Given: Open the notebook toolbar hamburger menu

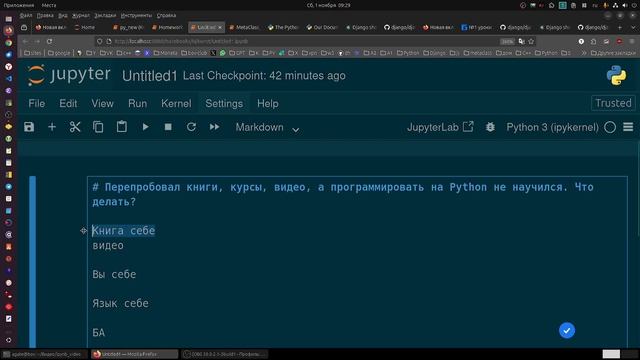Looking at the screenshot, I should click(x=628, y=127).
